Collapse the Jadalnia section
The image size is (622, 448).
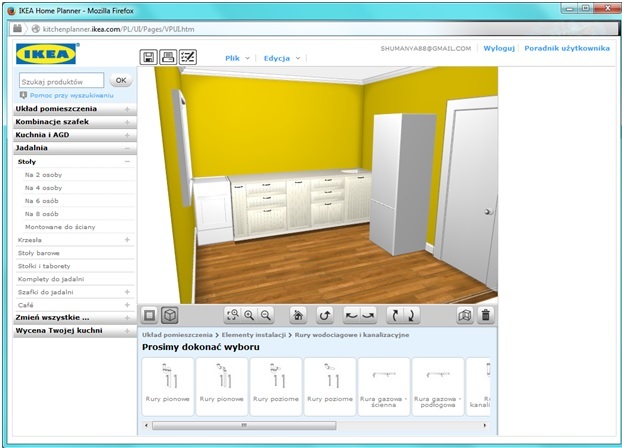pos(127,148)
